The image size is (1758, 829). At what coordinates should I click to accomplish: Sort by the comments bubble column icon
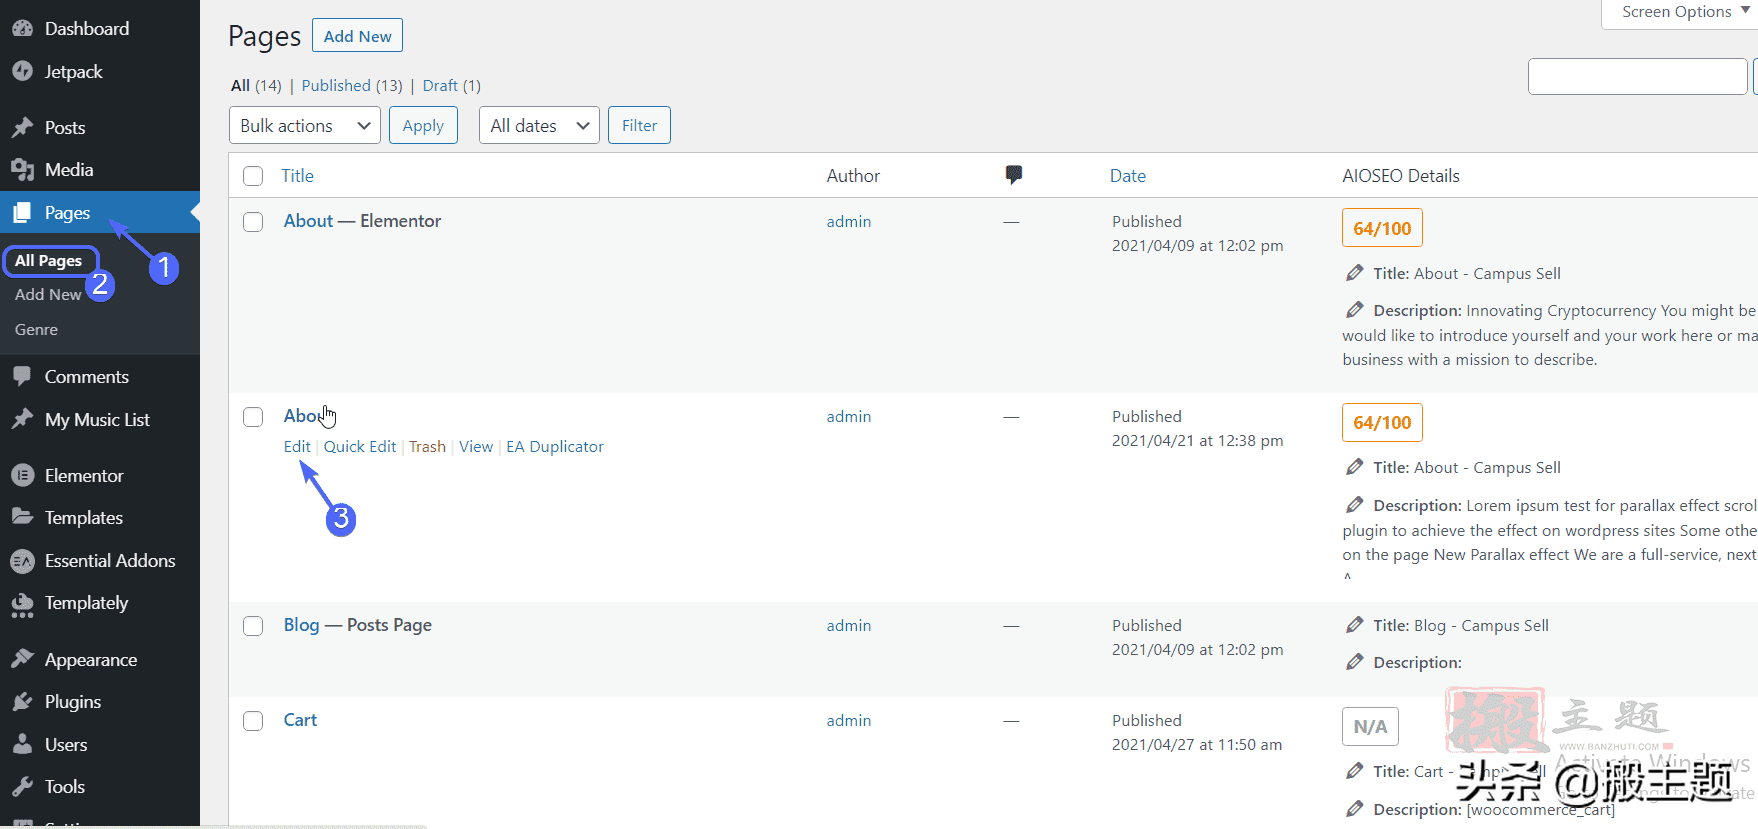click(x=1013, y=175)
